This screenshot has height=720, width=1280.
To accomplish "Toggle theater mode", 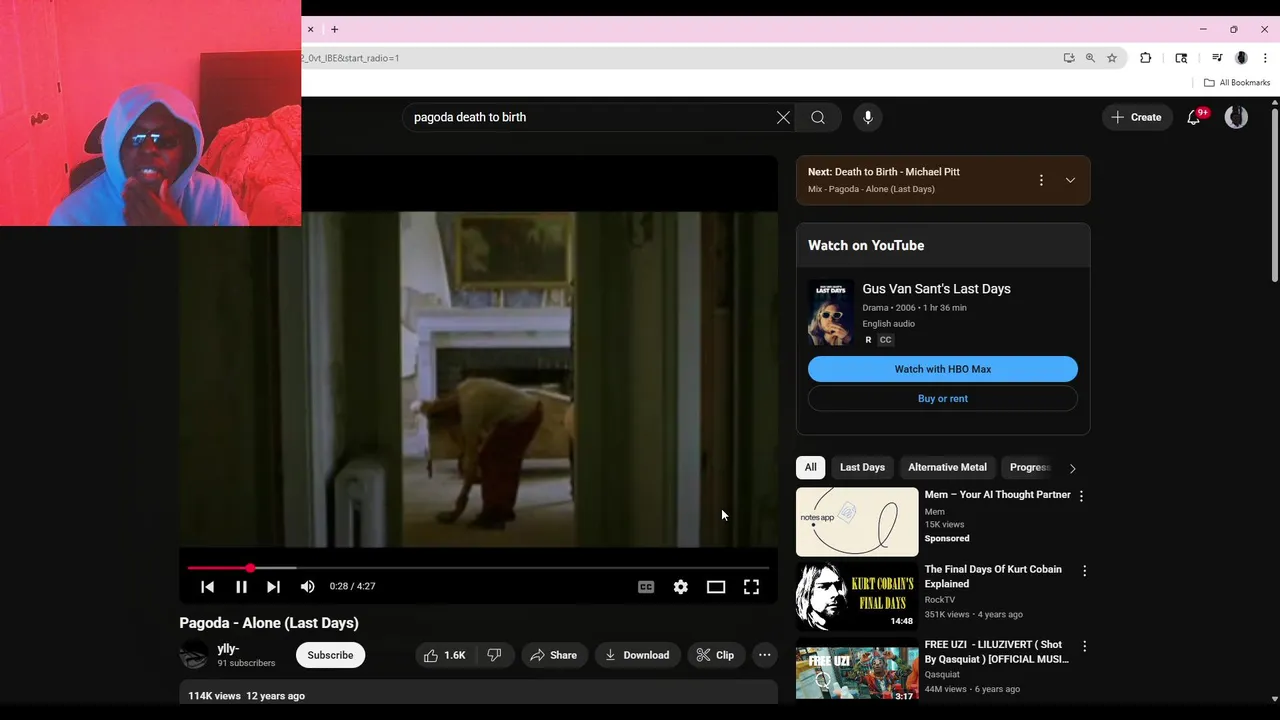I will 716,587.
